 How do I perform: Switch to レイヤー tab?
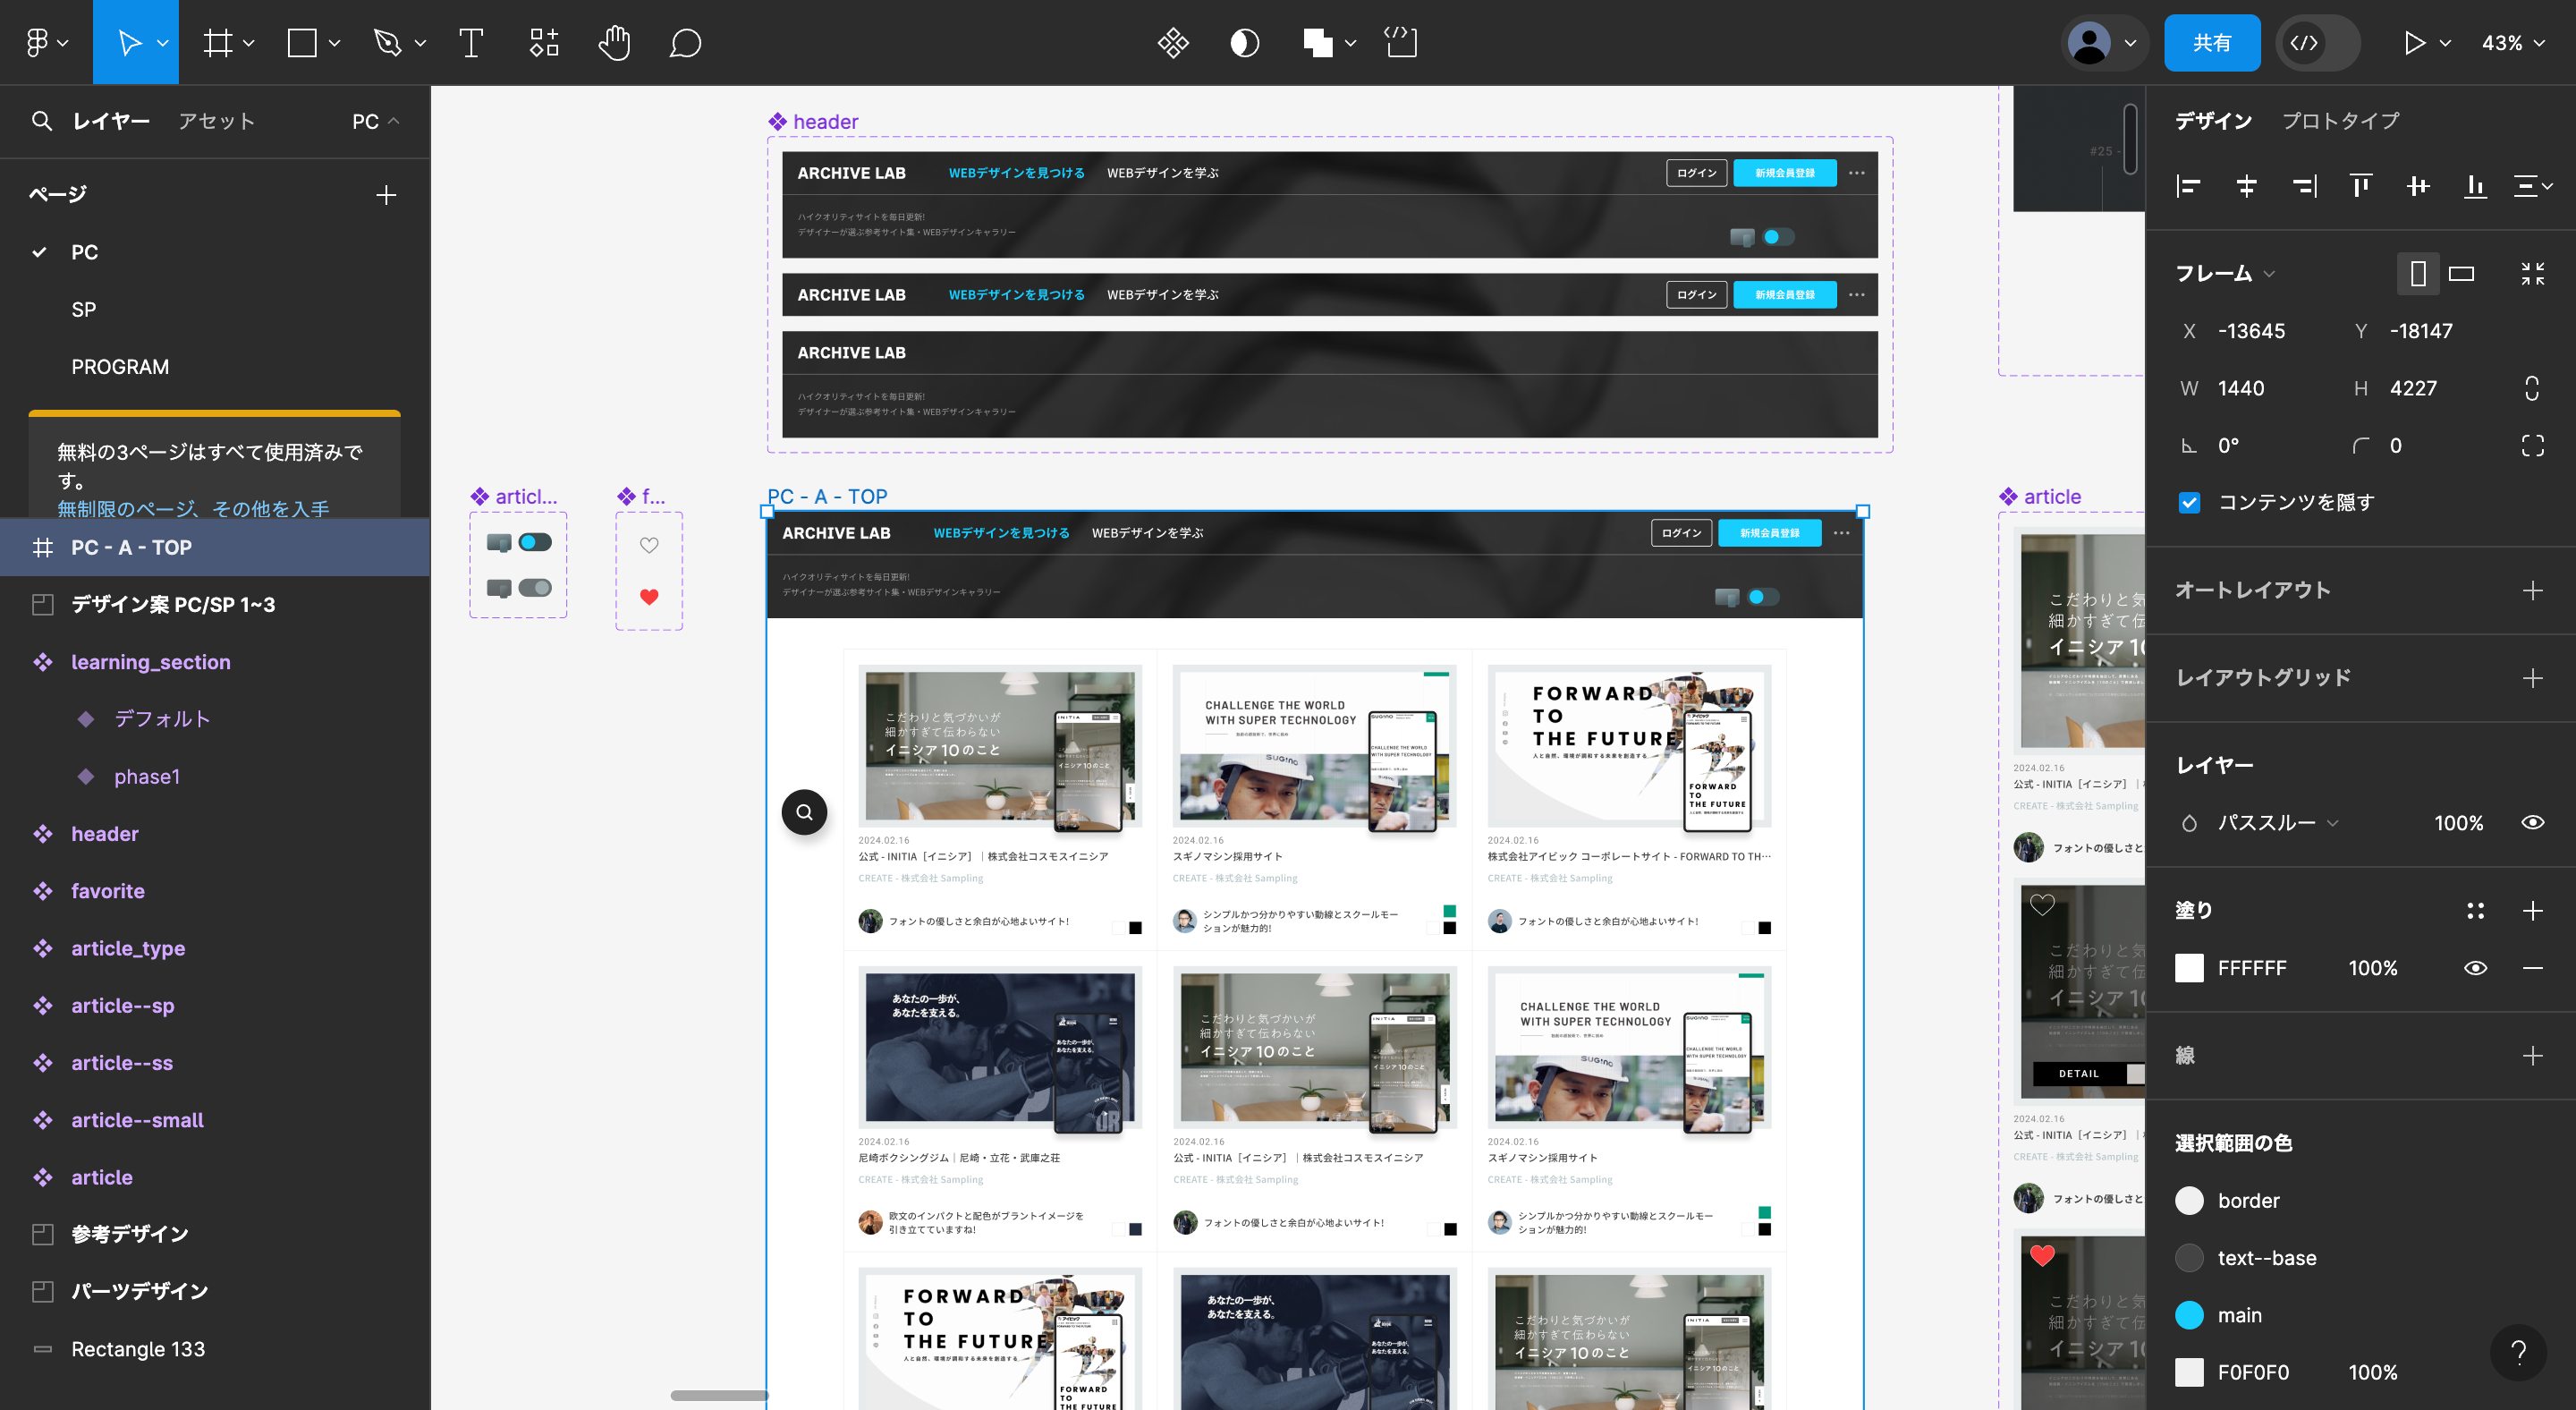[x=111, y=121]
